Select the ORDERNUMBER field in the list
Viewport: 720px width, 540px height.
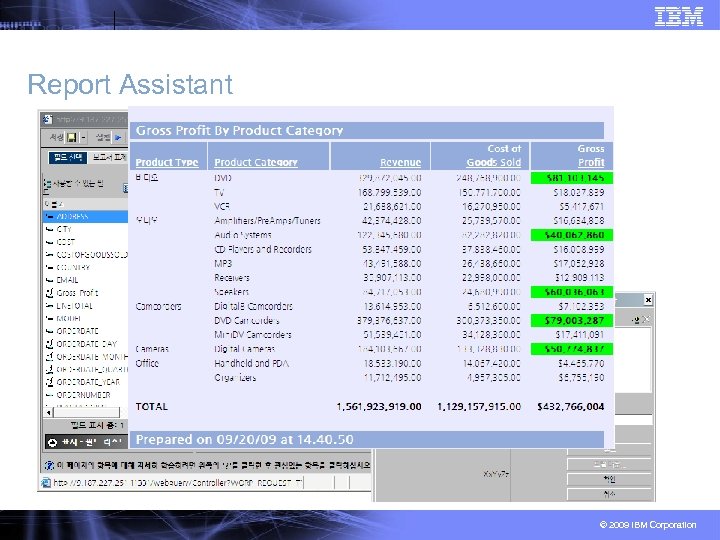[x=85, y=395]
